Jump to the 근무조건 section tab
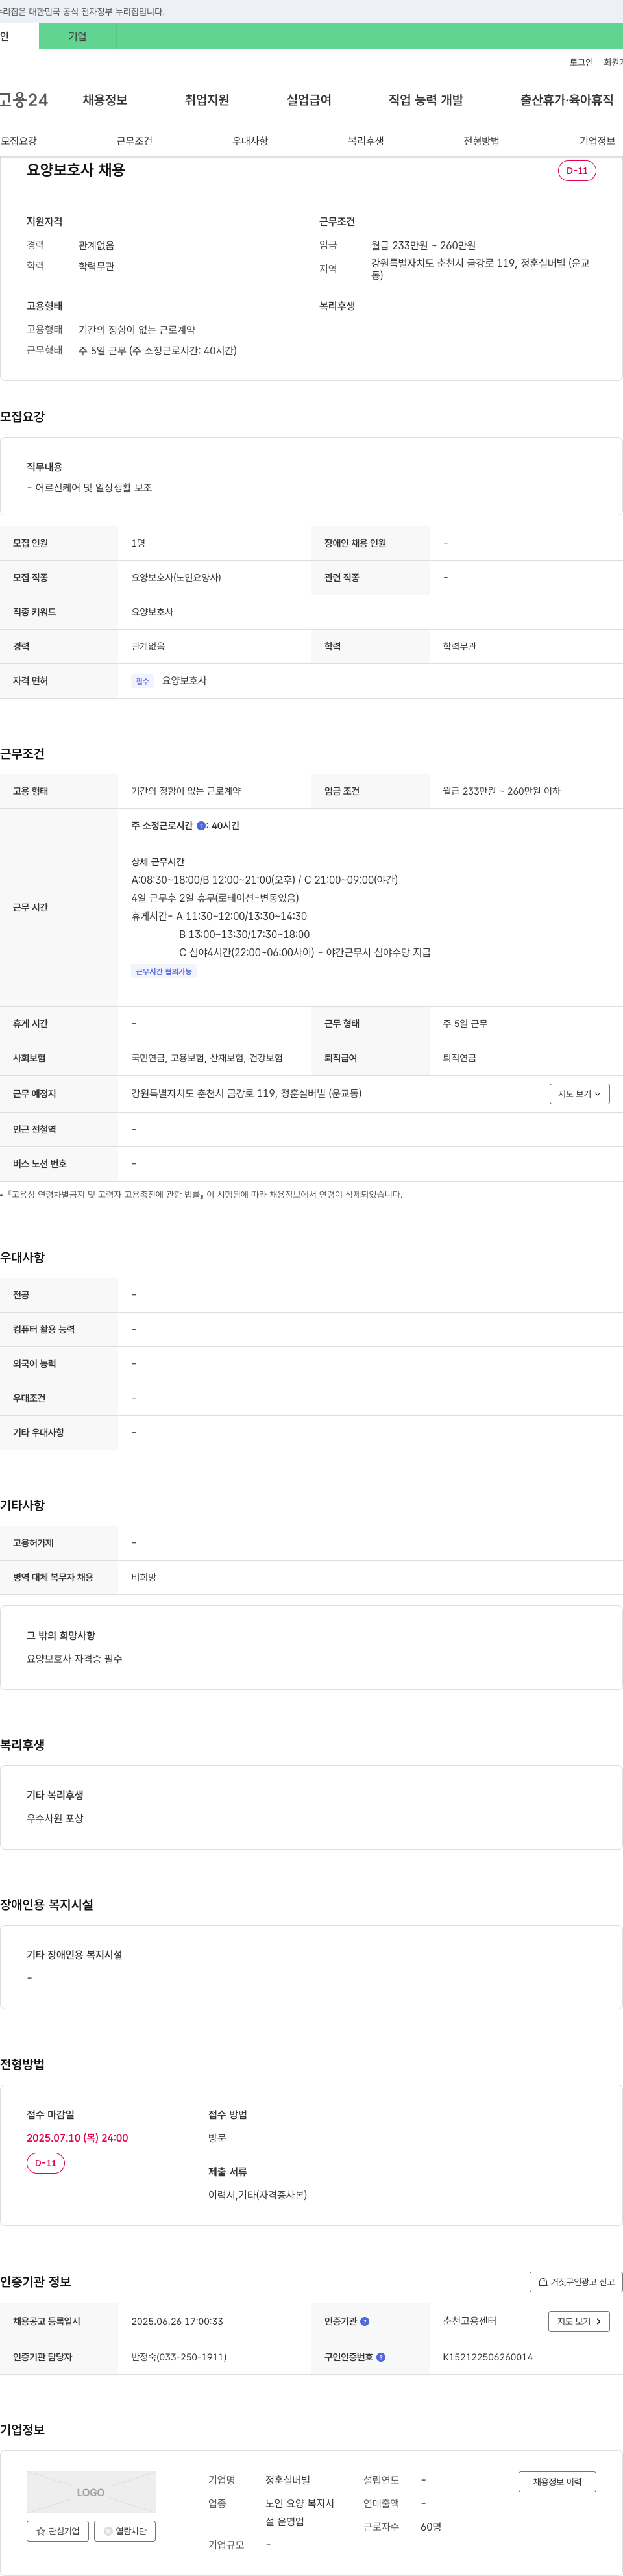Image resolution: width=623 pixels, height=2576 pixels. coord(134,141)
